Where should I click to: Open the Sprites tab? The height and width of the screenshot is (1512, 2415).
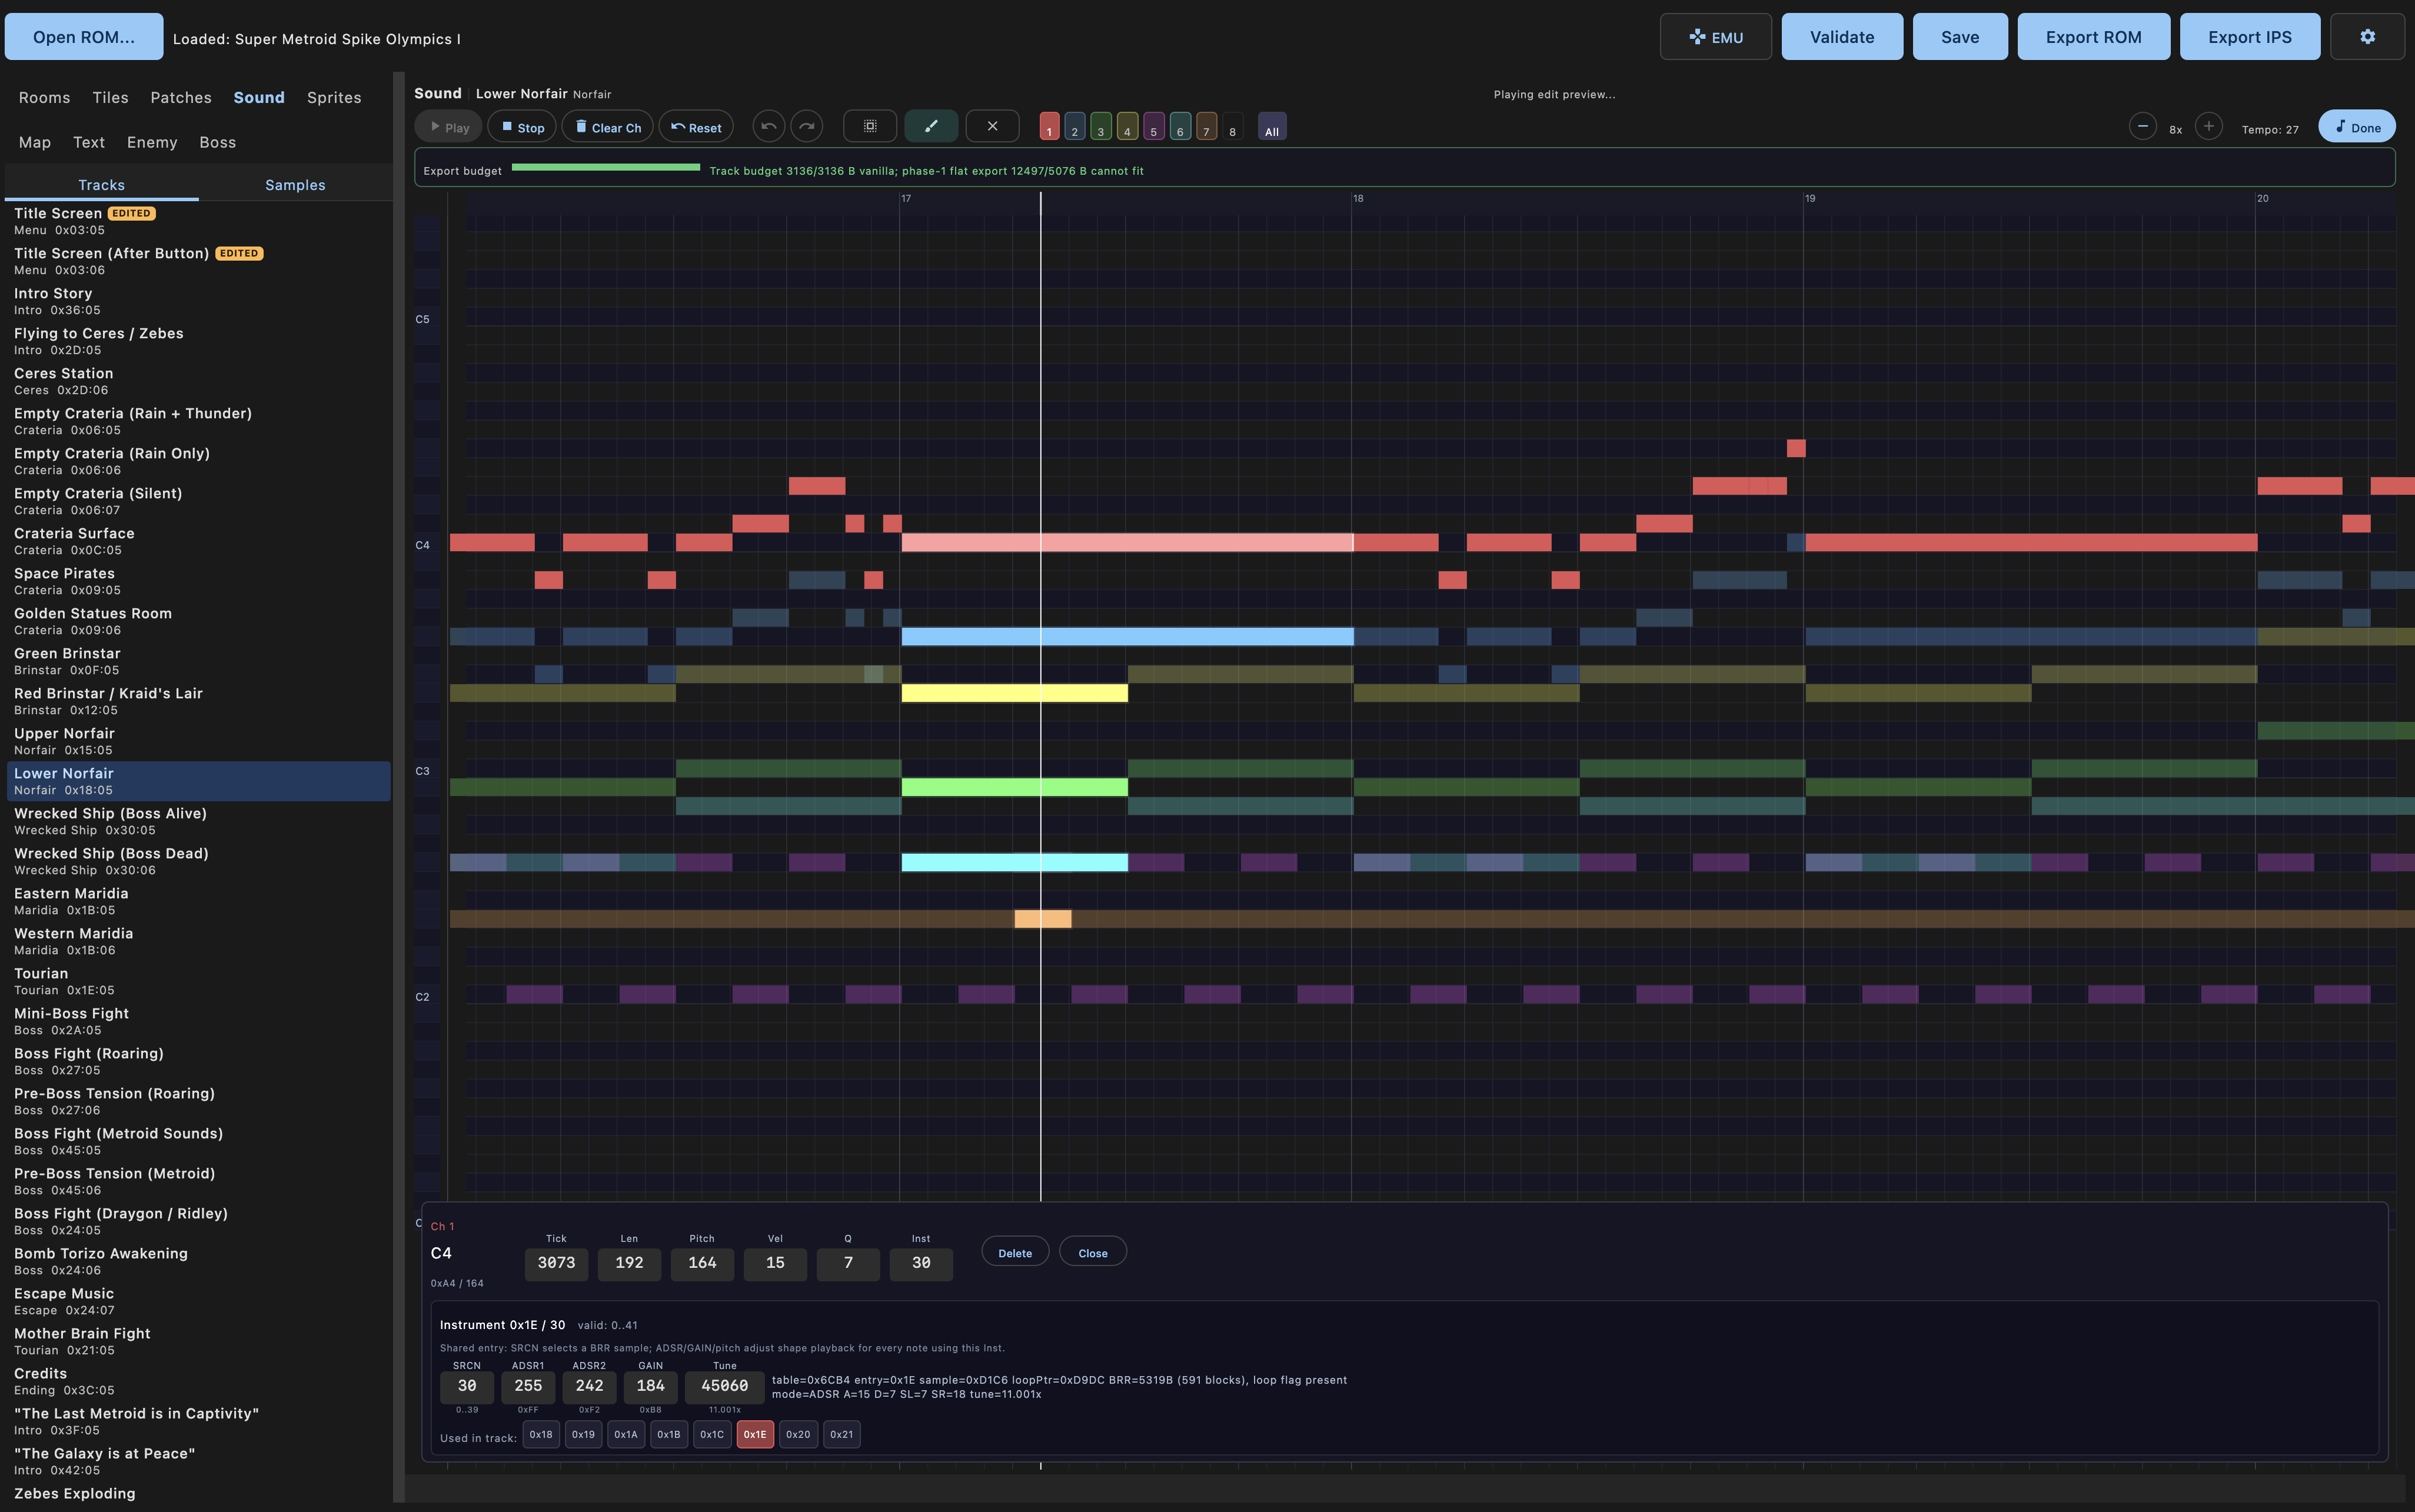[x=334, y=97]
